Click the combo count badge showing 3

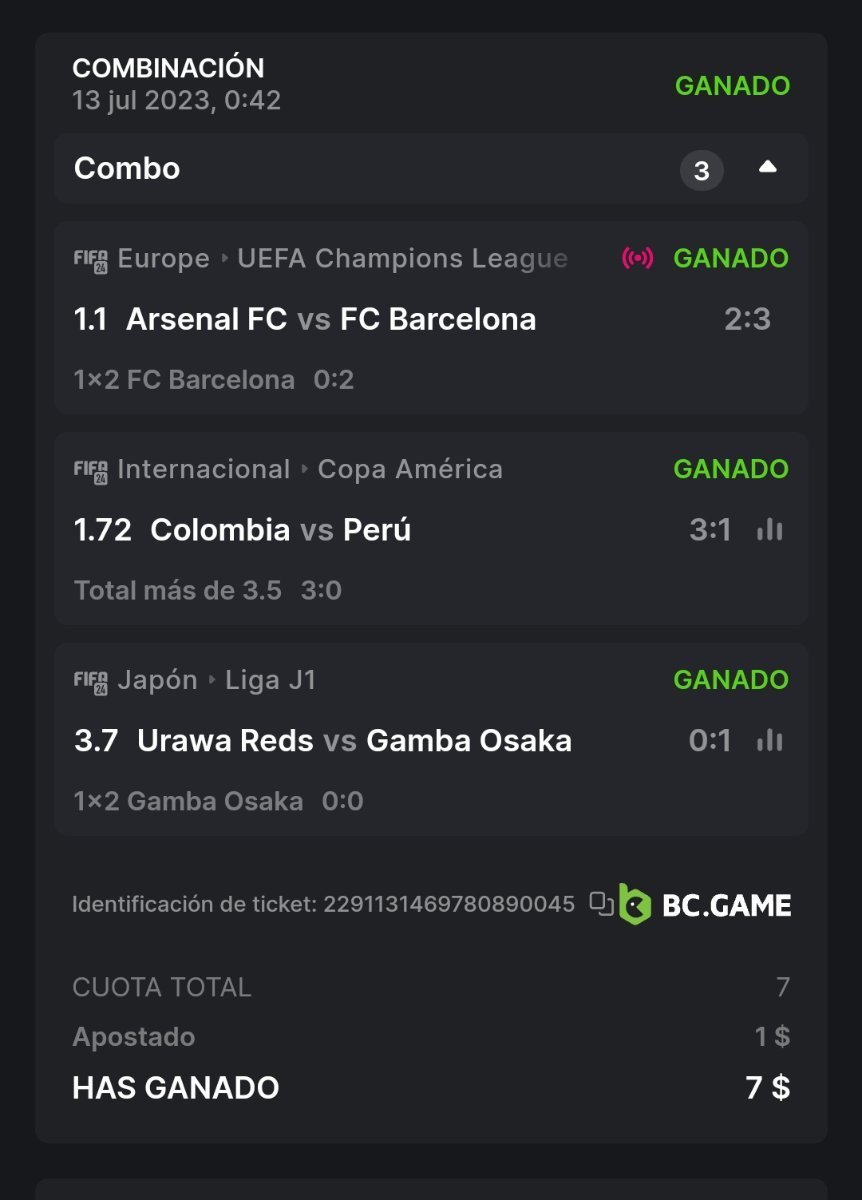701,171
